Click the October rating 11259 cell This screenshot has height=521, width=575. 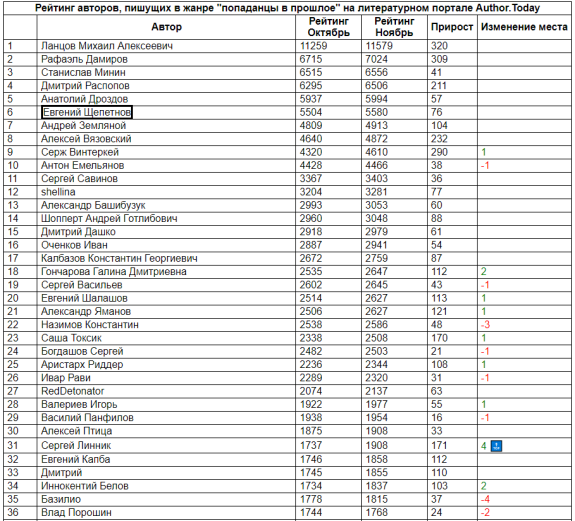point(328,46)
